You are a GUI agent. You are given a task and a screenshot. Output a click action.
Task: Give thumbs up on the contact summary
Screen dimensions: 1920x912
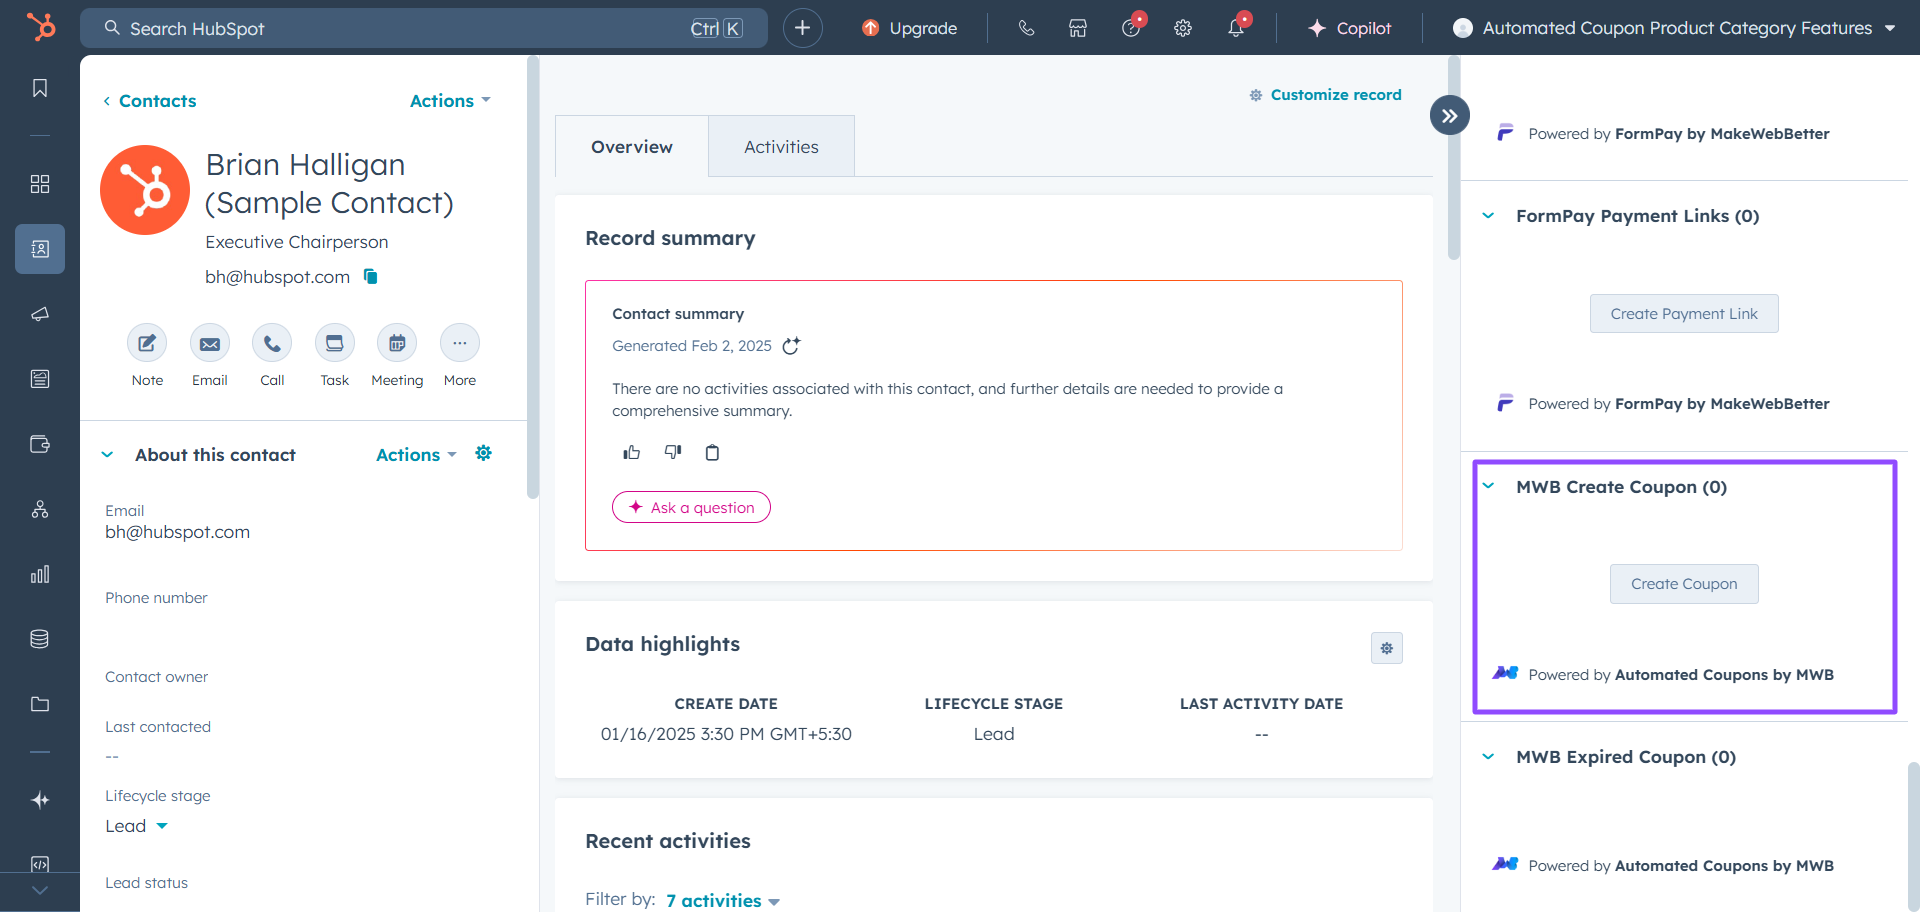point(631,452)
